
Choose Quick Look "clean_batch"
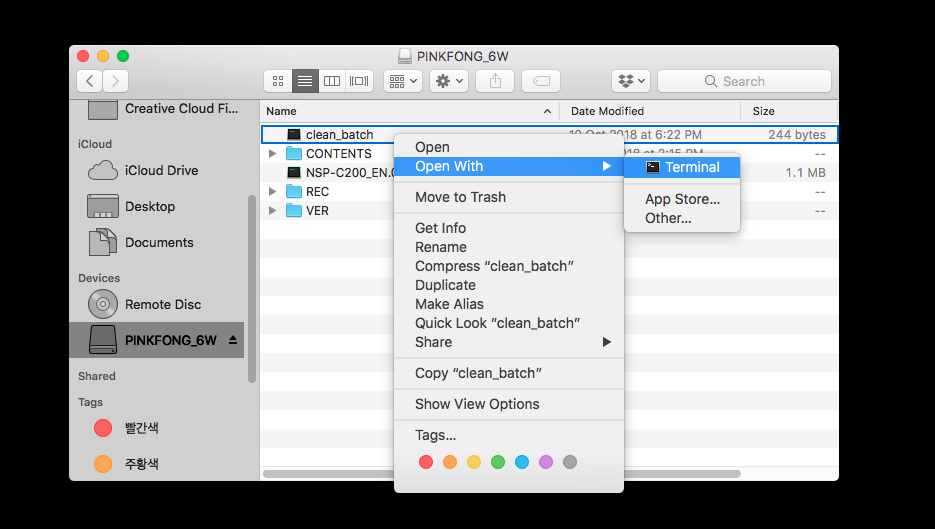click(509, 324)
